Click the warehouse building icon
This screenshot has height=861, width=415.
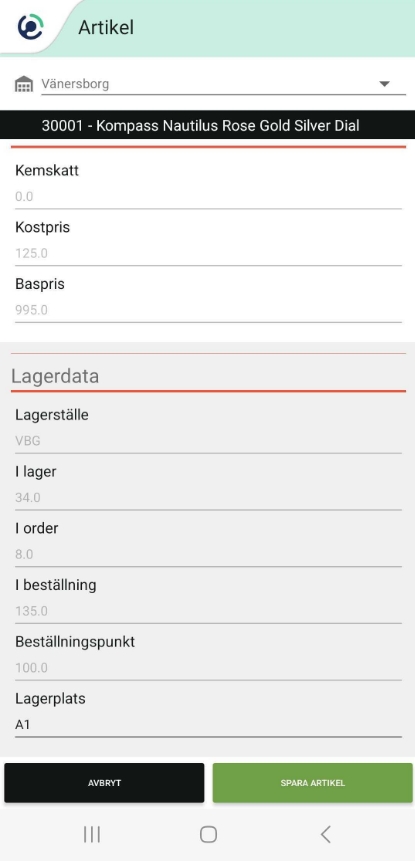(24, 84)
